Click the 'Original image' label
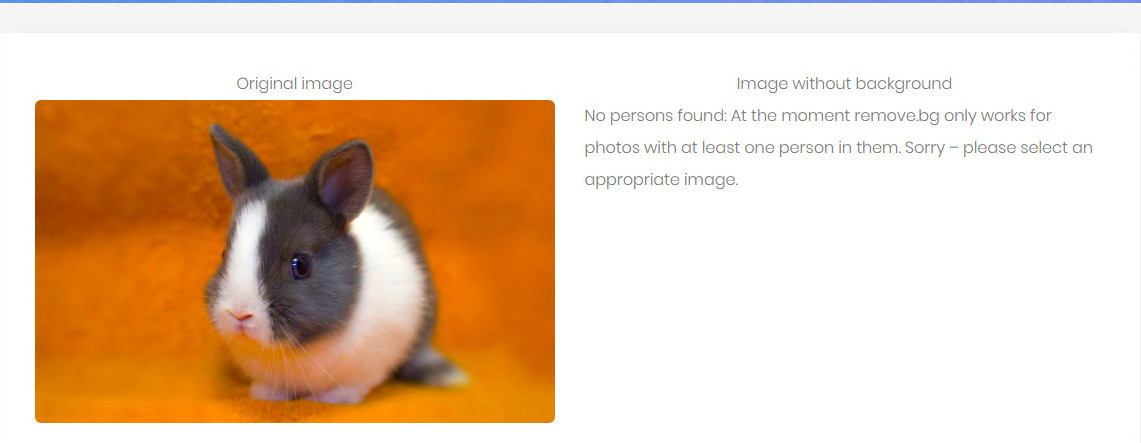This screenshot has height=443, width=1141. click(294, 84)
